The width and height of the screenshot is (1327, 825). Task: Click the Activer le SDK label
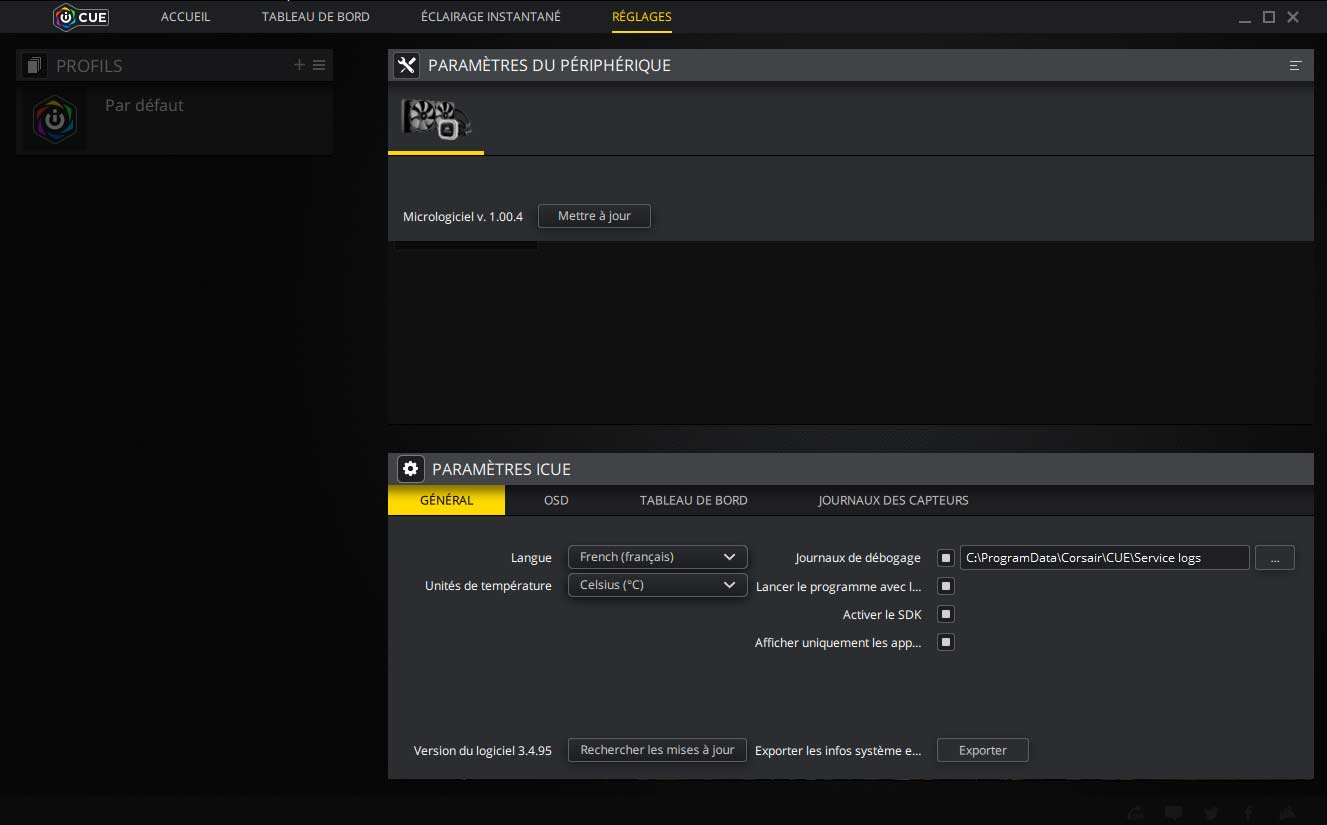click(x=882, y=615)
